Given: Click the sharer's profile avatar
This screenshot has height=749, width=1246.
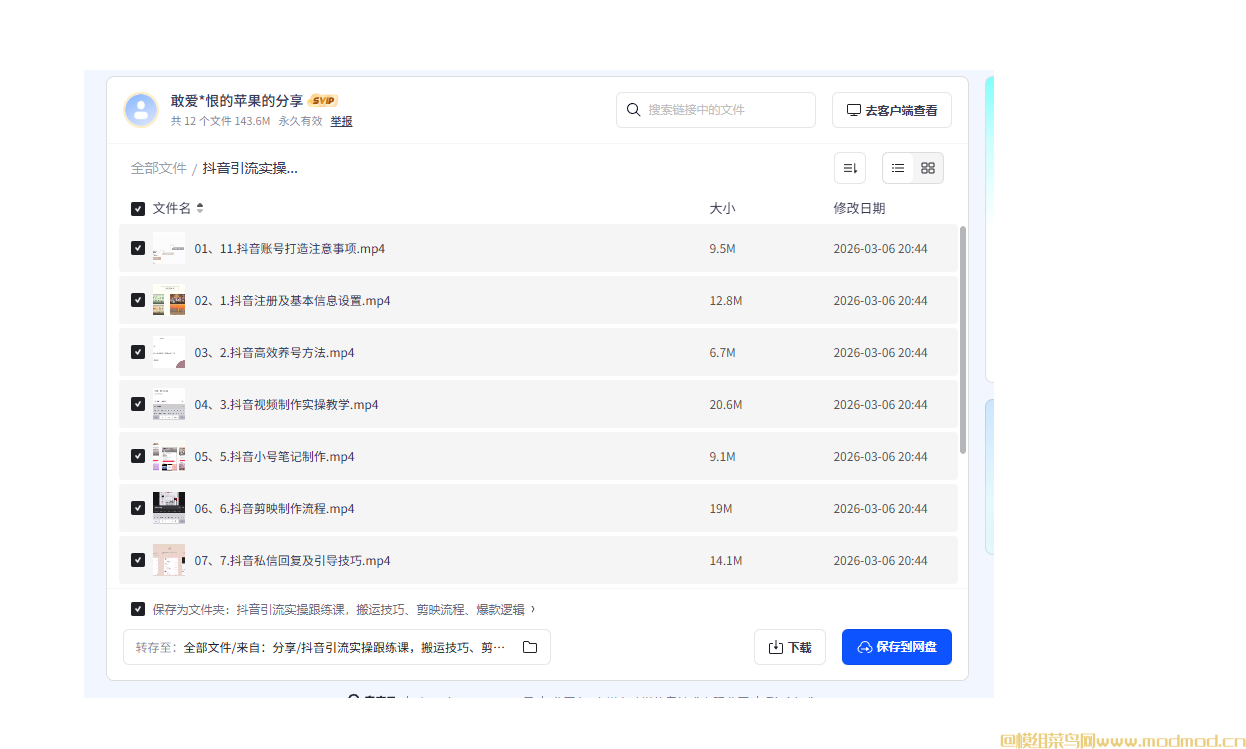Looking at the screenshot, I should click(141, 110).
